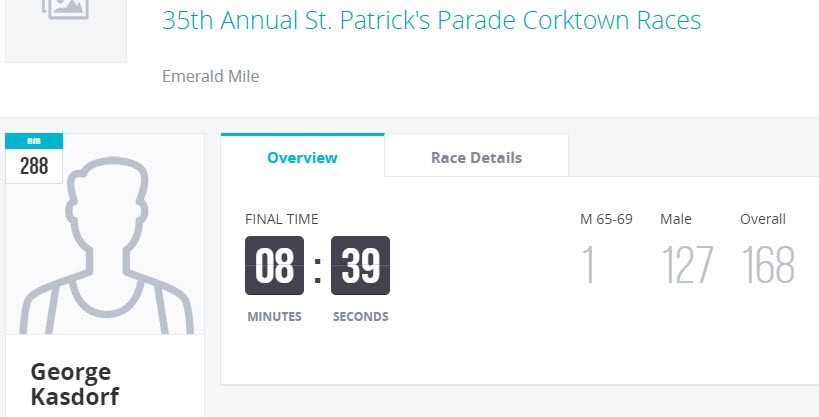Switch to the Overview tab

click(302, 157)
